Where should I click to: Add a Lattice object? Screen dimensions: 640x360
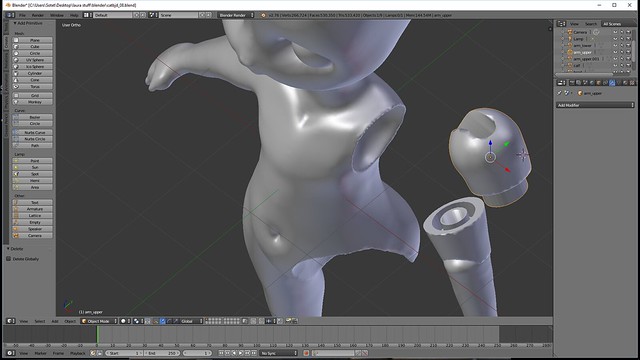click(x=32, y=216)
